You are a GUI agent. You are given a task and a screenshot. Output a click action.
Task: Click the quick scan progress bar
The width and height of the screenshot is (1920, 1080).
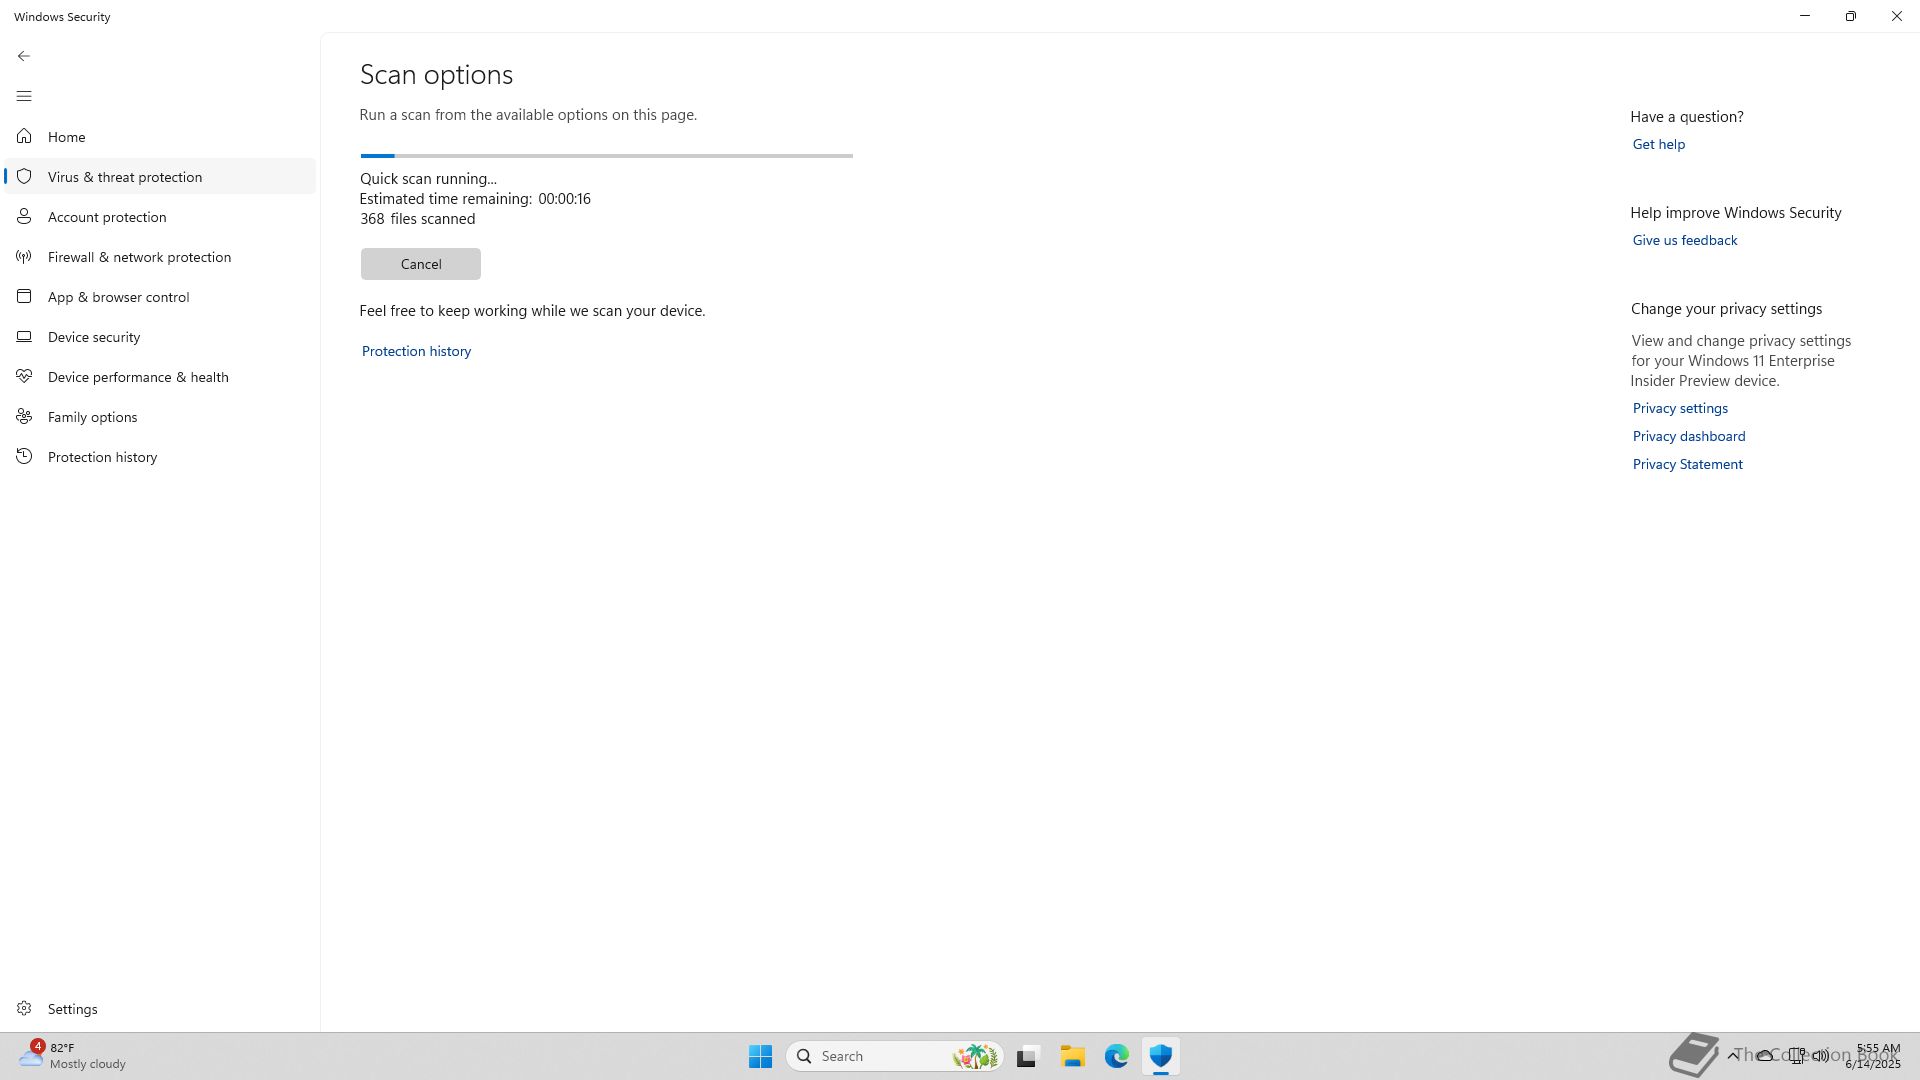[x=606, y=156]
